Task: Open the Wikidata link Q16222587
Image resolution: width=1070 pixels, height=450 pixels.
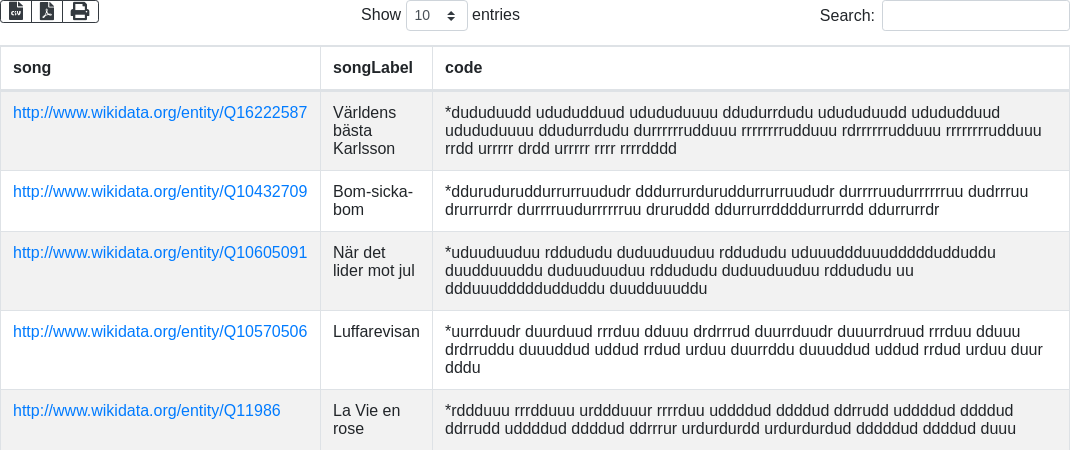Action: coord(160,113)
